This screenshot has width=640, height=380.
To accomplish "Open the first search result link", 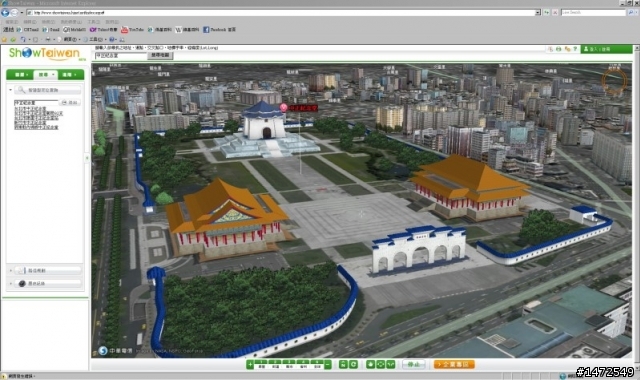I will [30, 109].
